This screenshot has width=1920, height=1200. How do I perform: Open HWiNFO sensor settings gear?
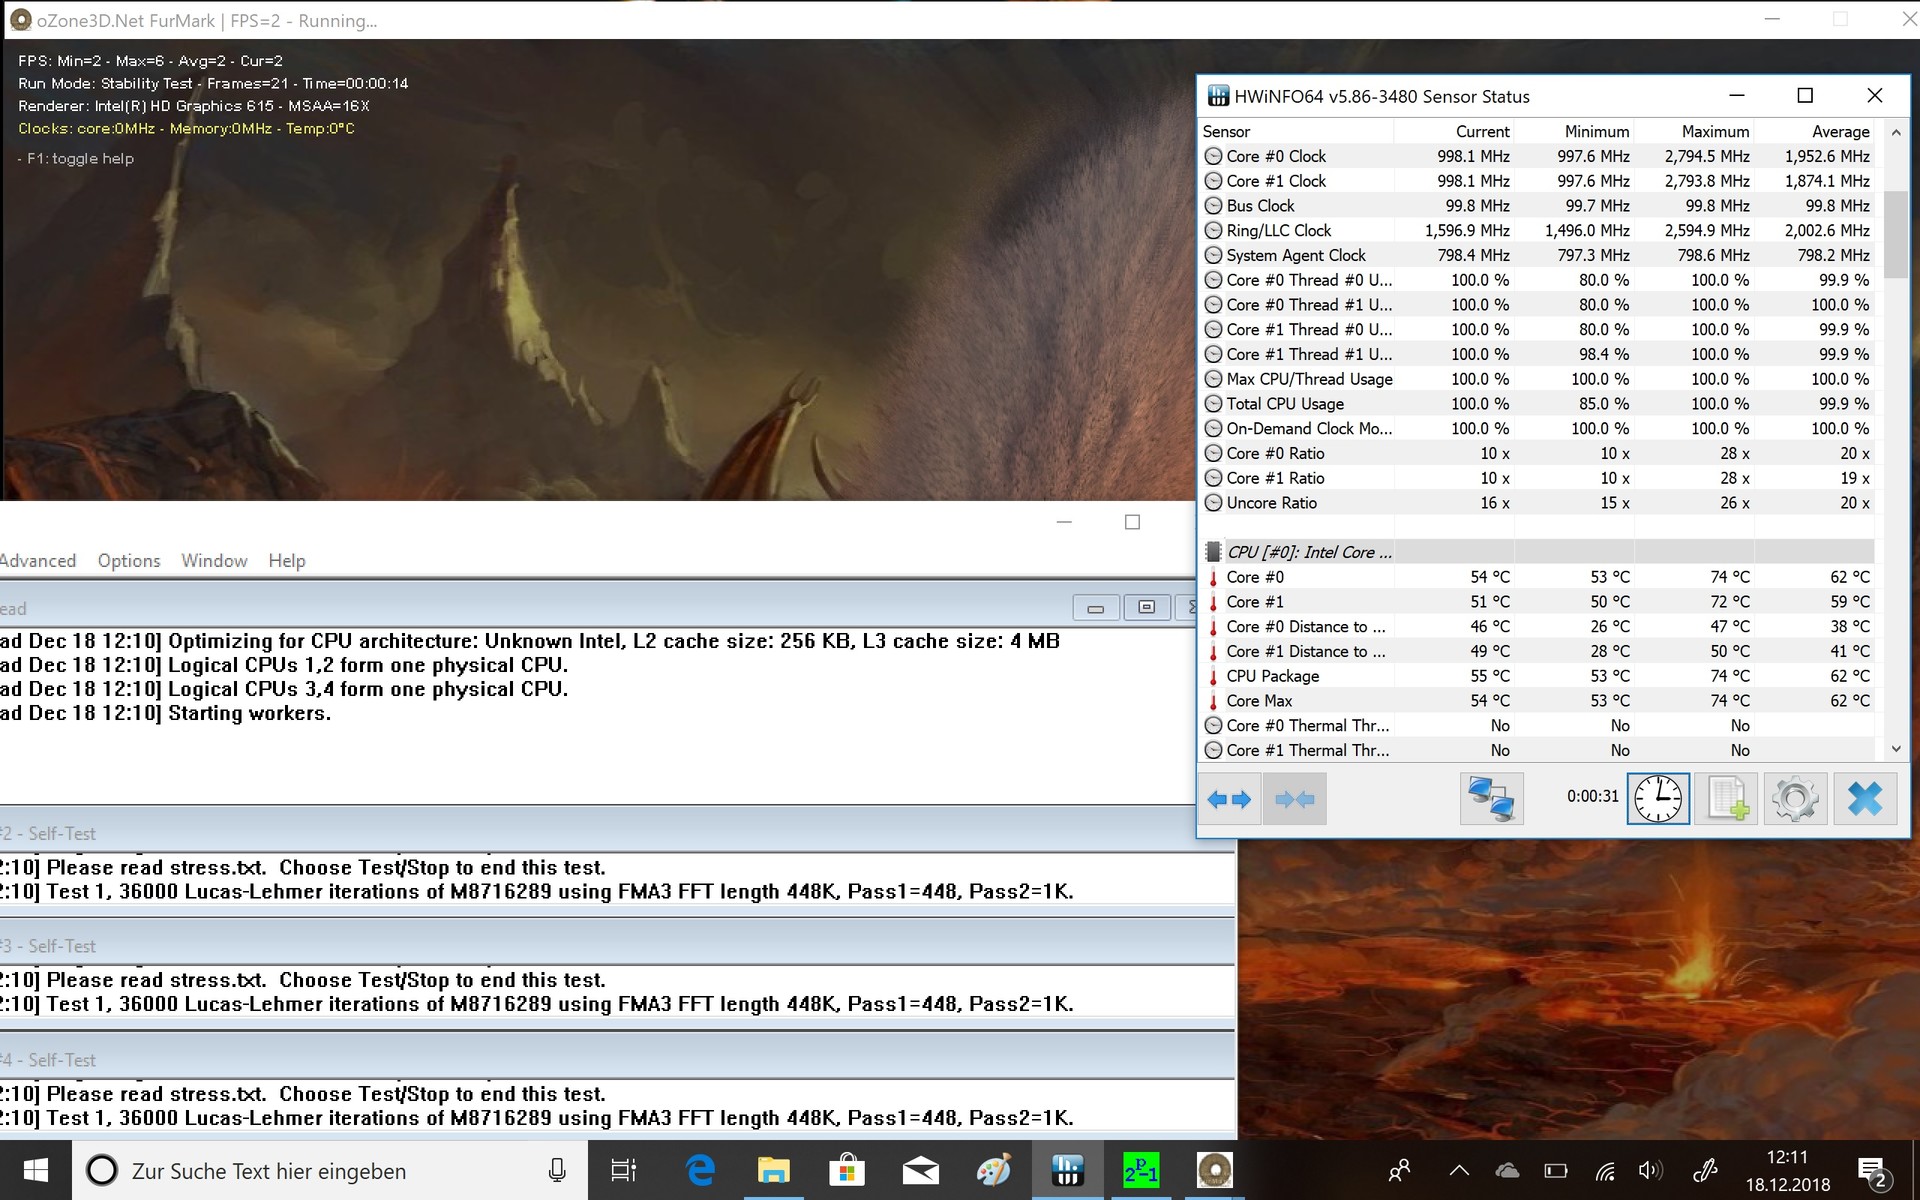click(x=1795, y=799)
